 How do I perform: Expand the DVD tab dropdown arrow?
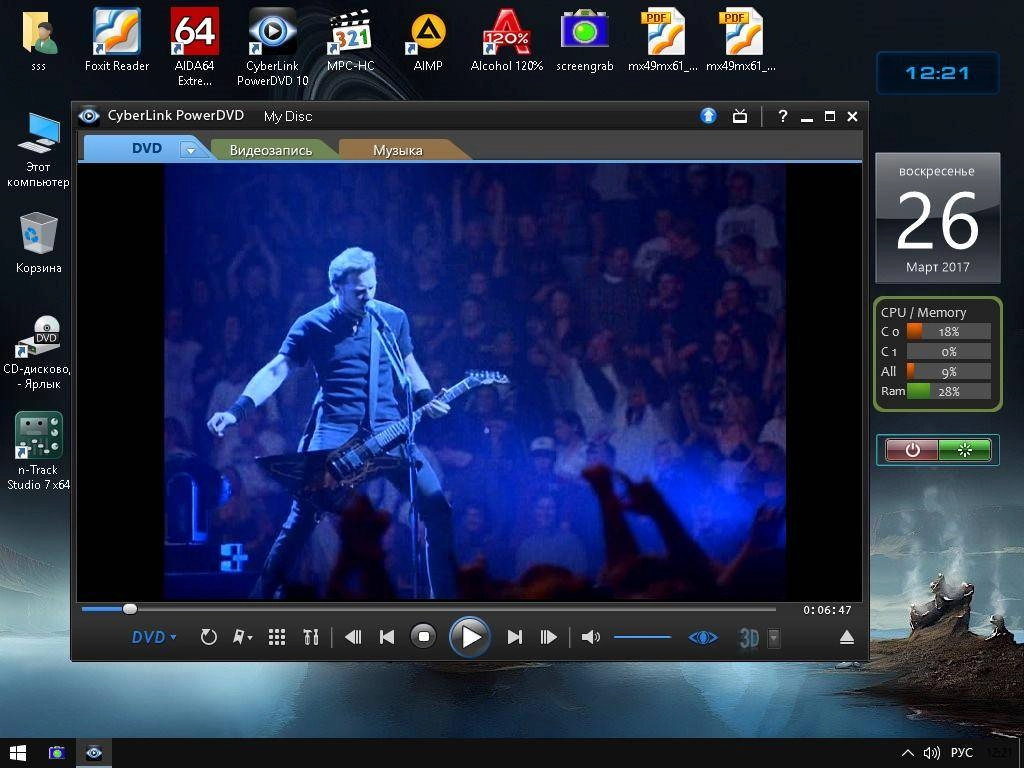pyautogui.click(x=190, y=150)
